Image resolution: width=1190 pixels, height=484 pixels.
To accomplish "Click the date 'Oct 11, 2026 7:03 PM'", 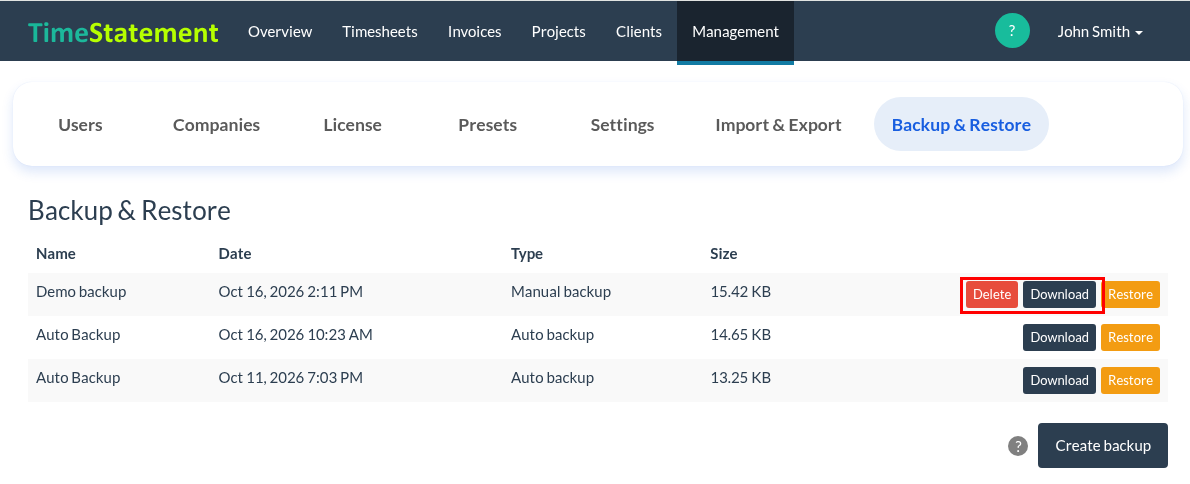I will point(291,377).
